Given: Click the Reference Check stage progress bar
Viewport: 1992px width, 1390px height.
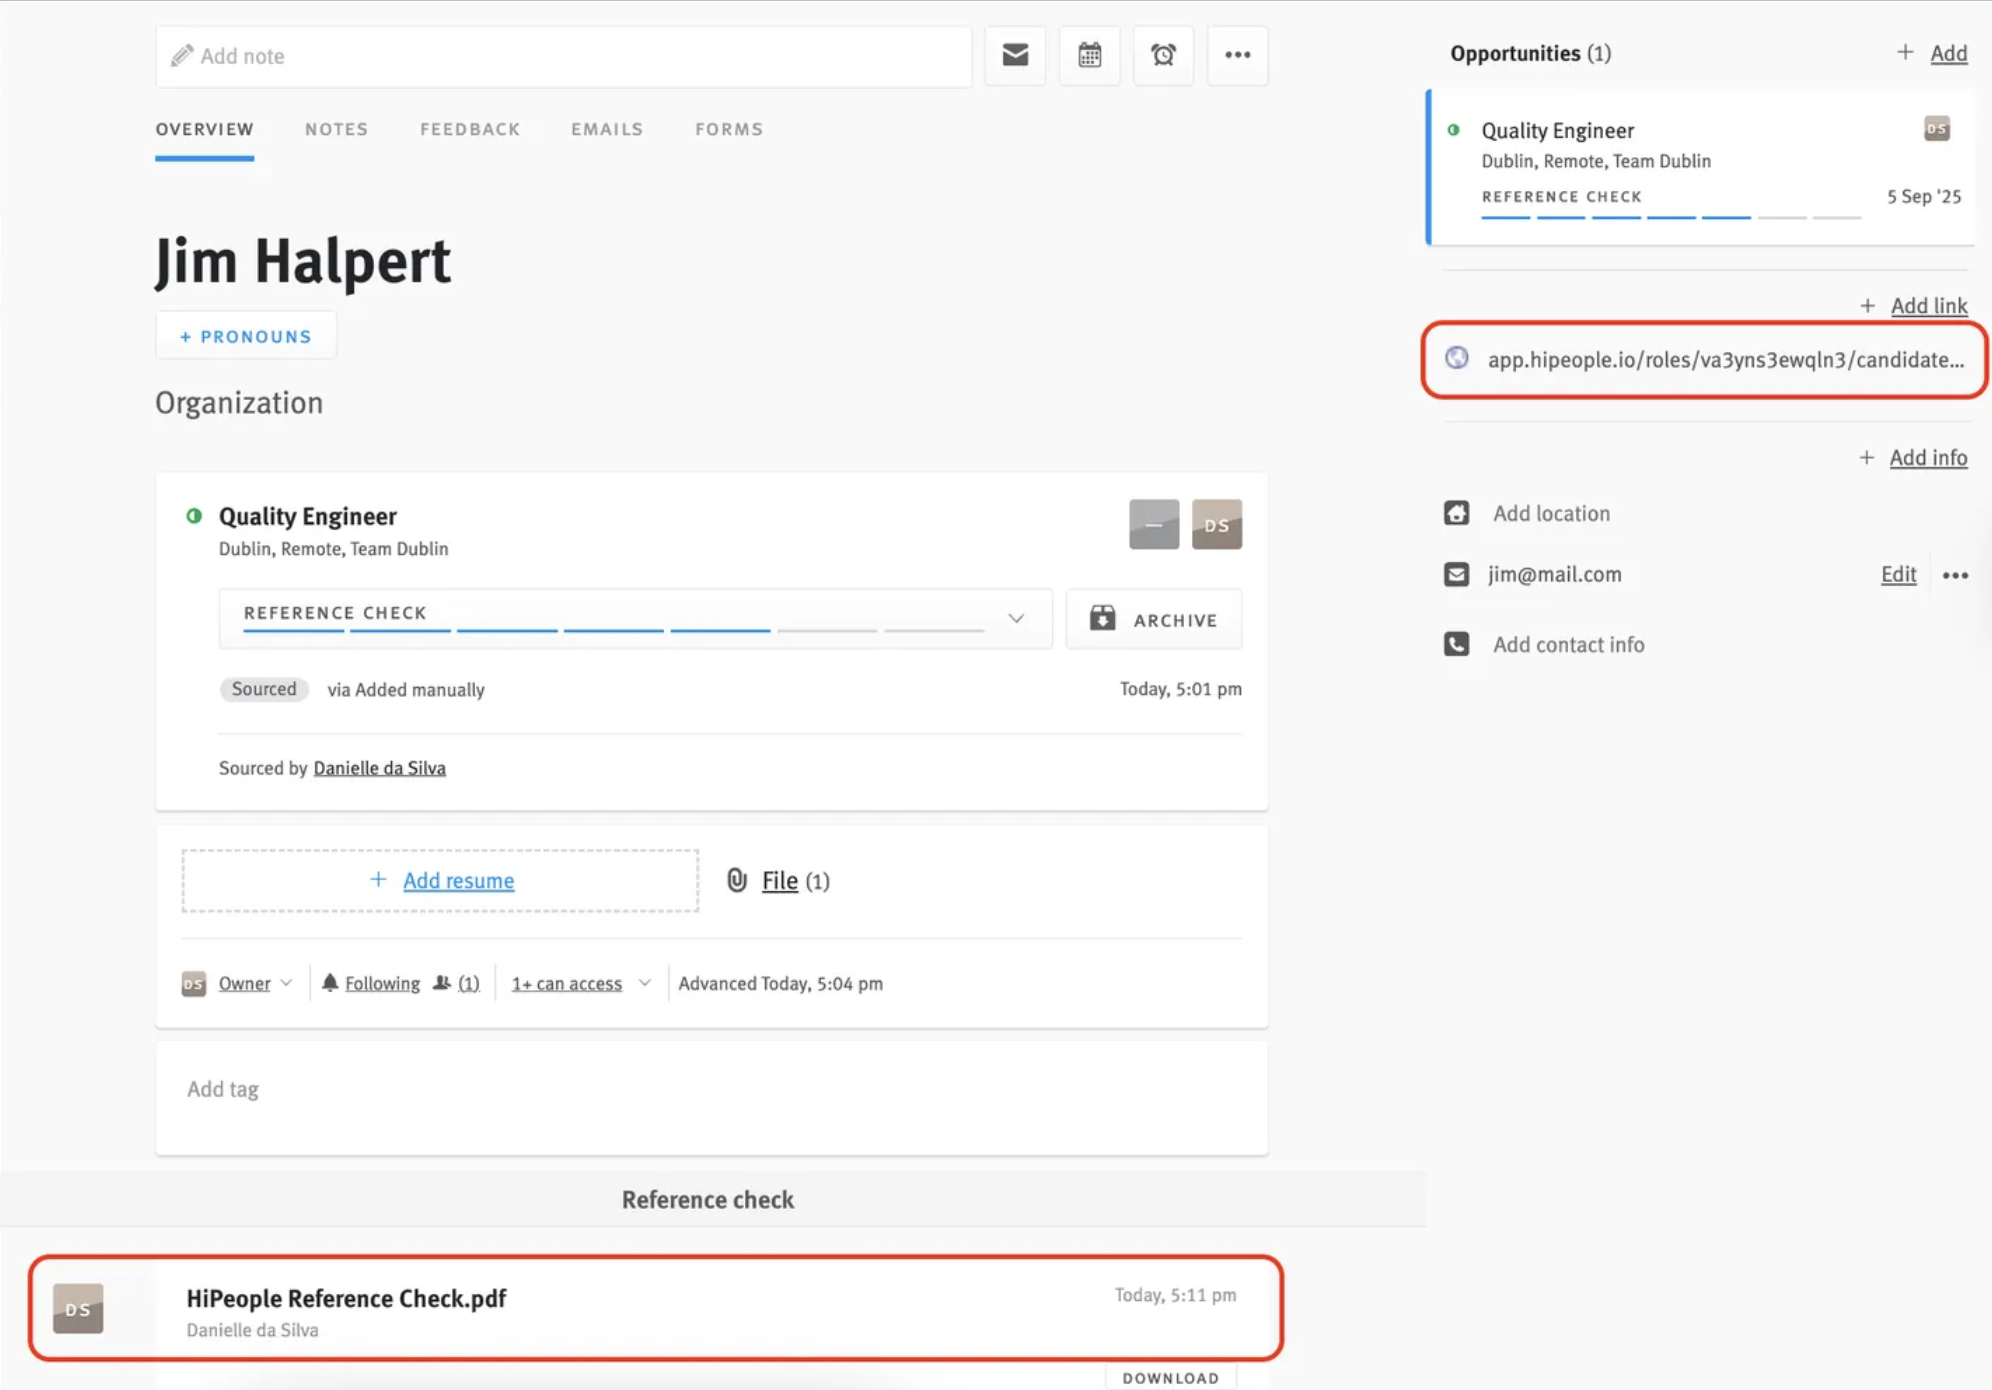Looking at the screenshot, I should (612, 630).
